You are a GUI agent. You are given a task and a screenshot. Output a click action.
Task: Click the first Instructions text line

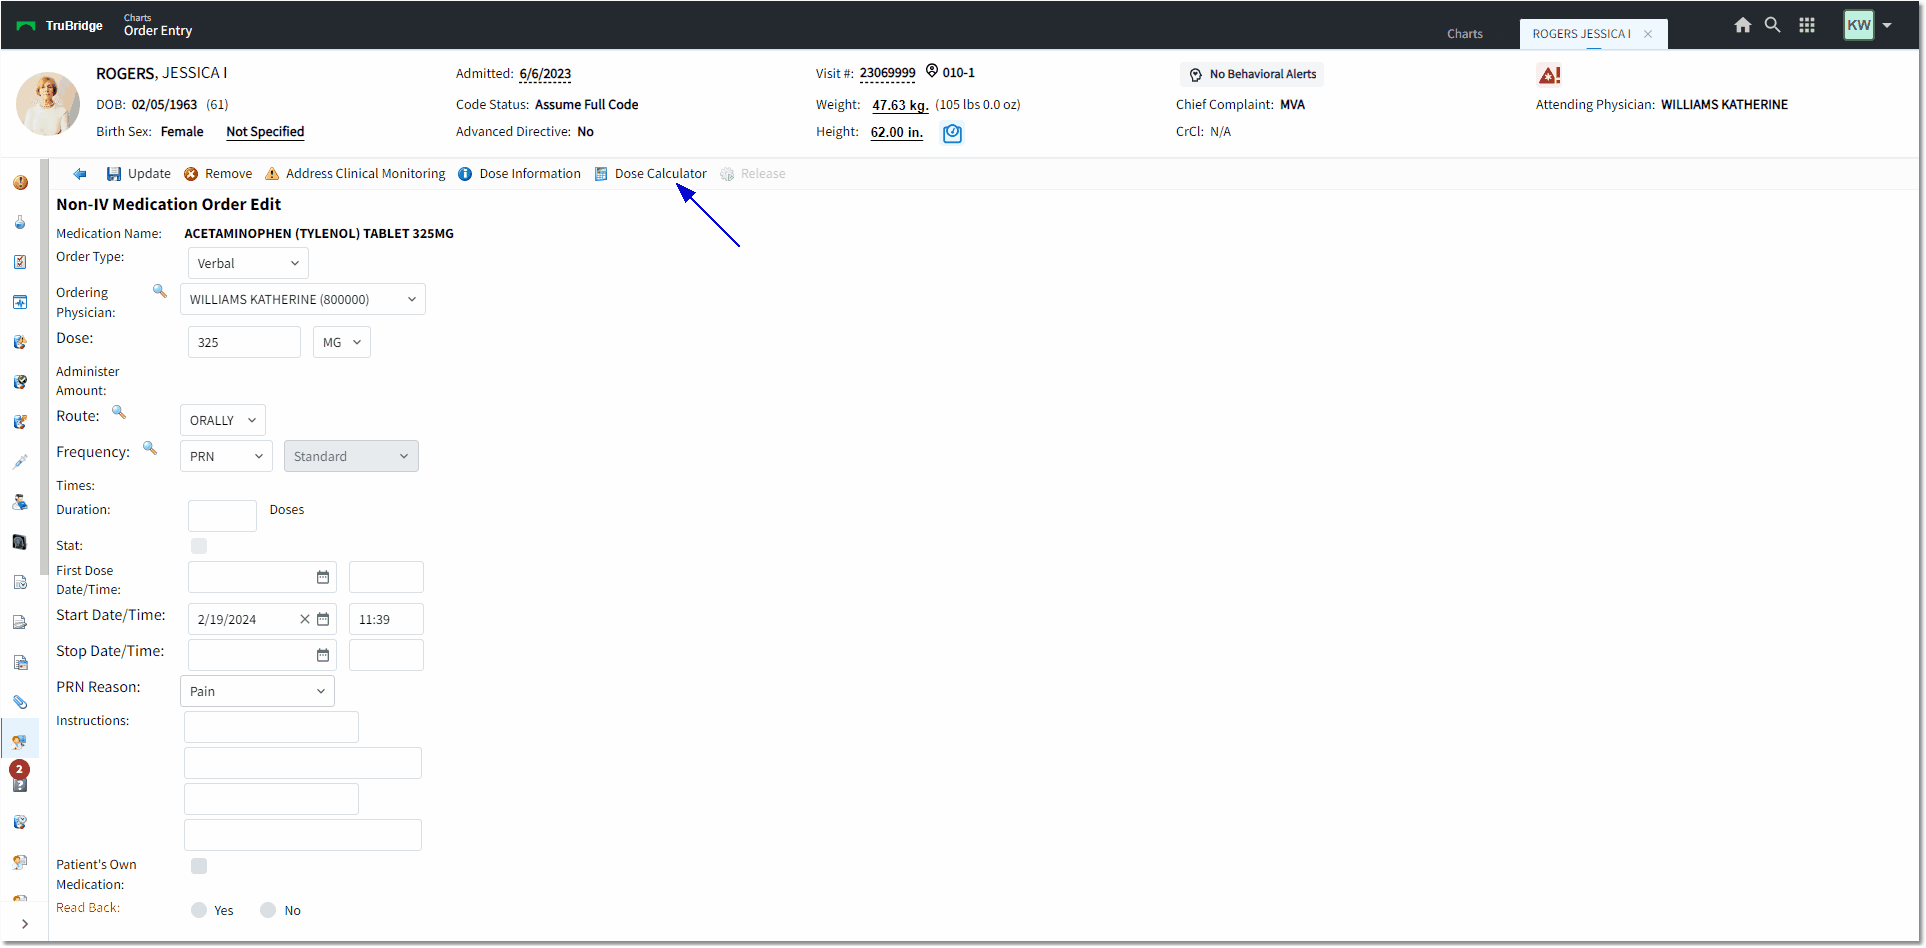[271, 727]
